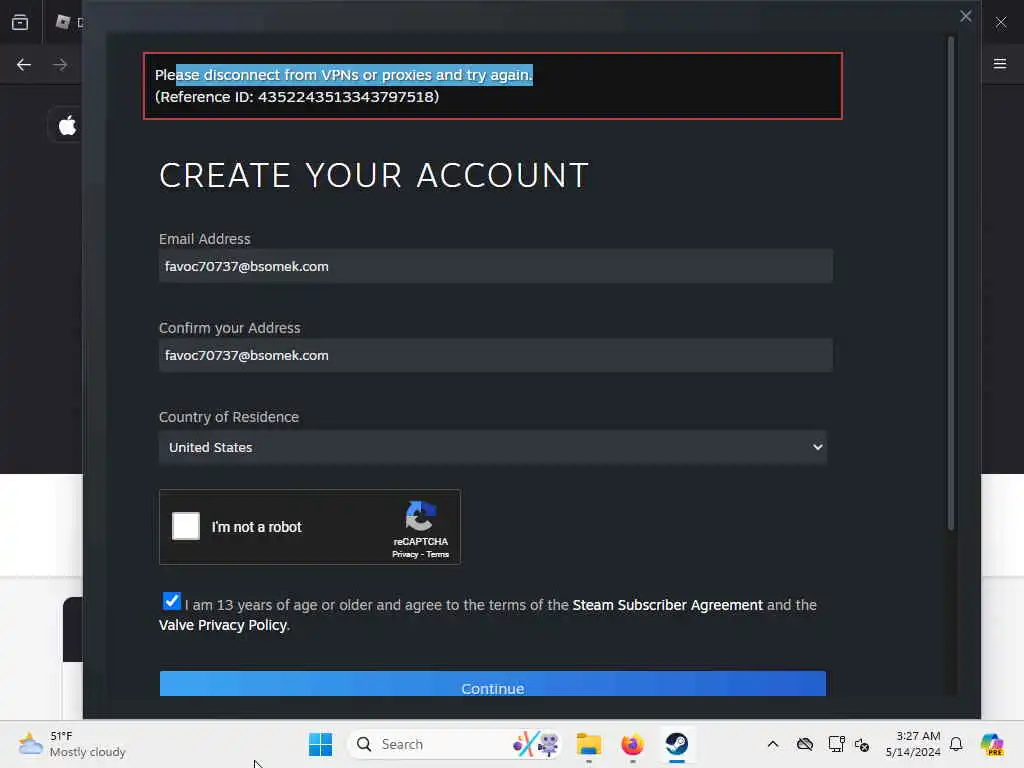Uncheck the 13 years of age agreement
Viewport: 1024px width, 768px height.
click(x=172, y=601)
